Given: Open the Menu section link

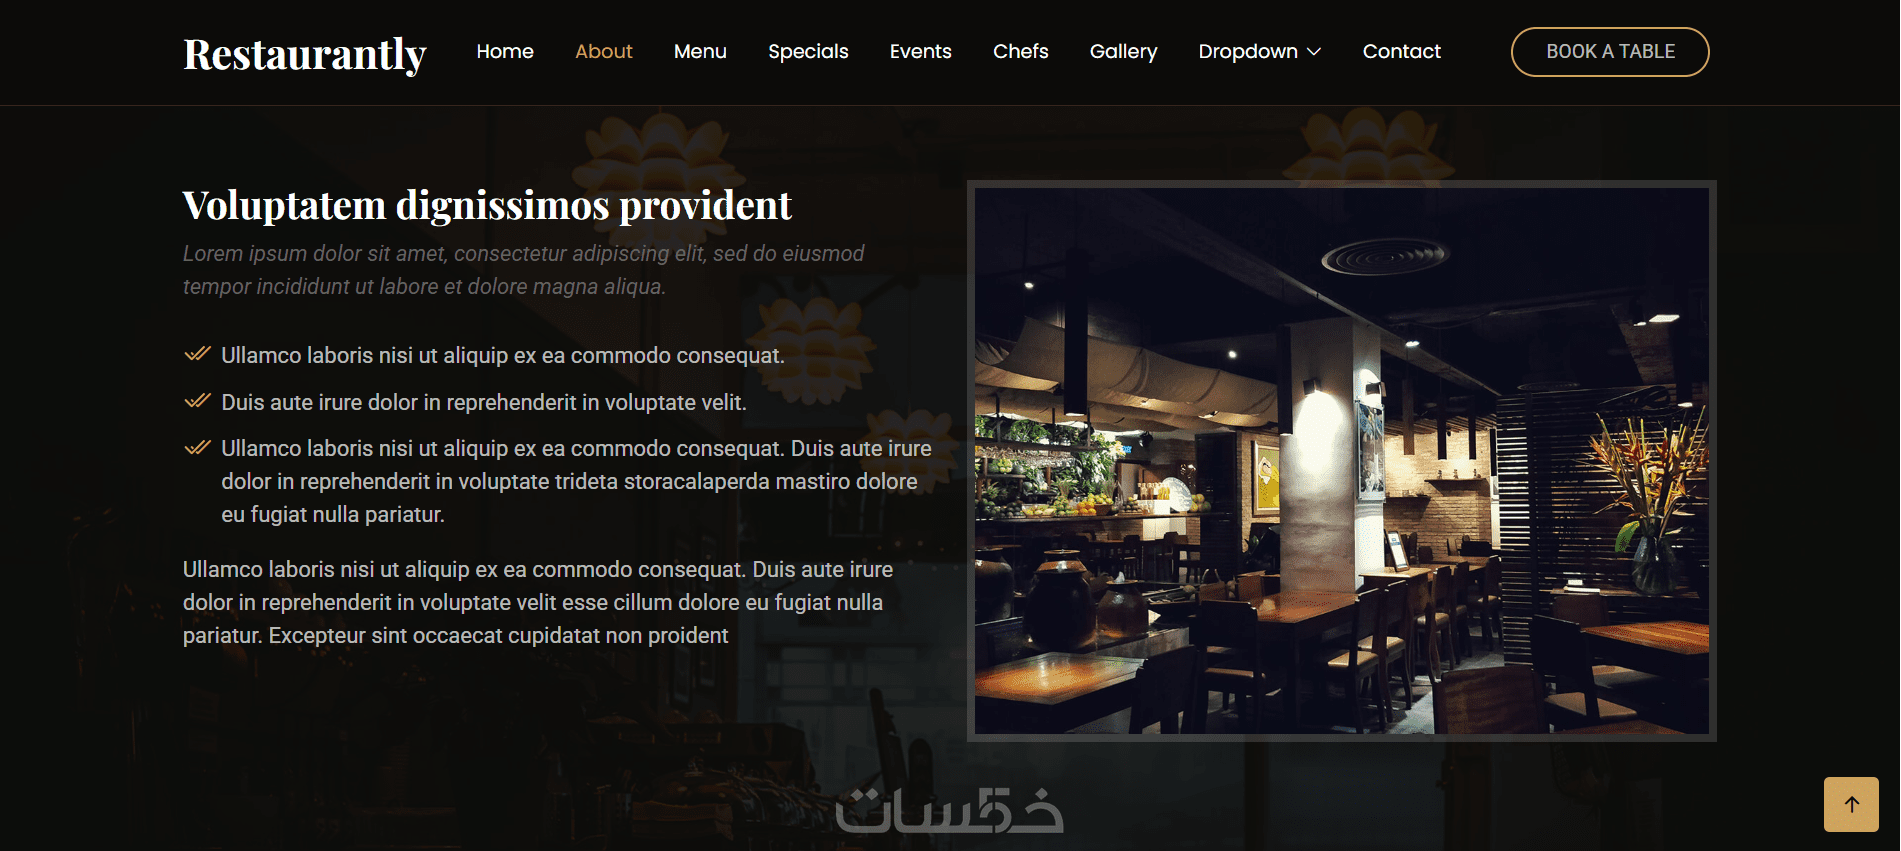Looking at the screenshot, I should click(x=700, y=51).
